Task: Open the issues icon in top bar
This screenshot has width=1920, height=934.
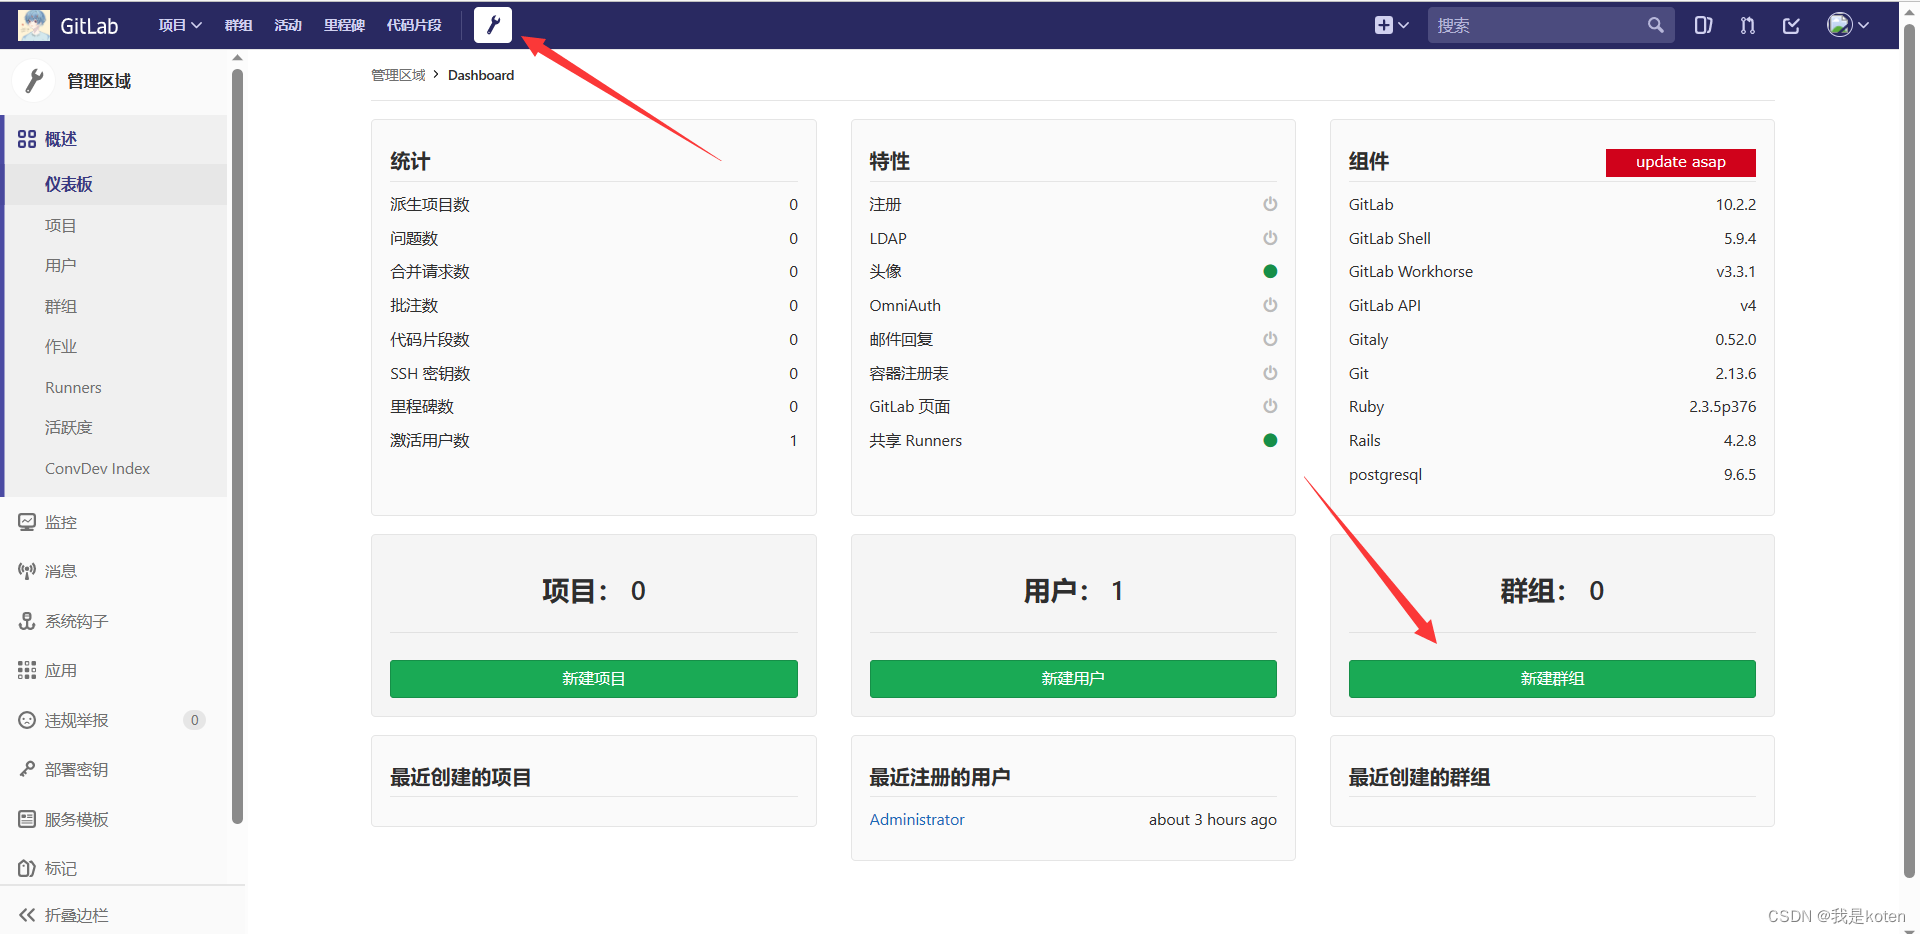Action: (x=1703, y=25)
